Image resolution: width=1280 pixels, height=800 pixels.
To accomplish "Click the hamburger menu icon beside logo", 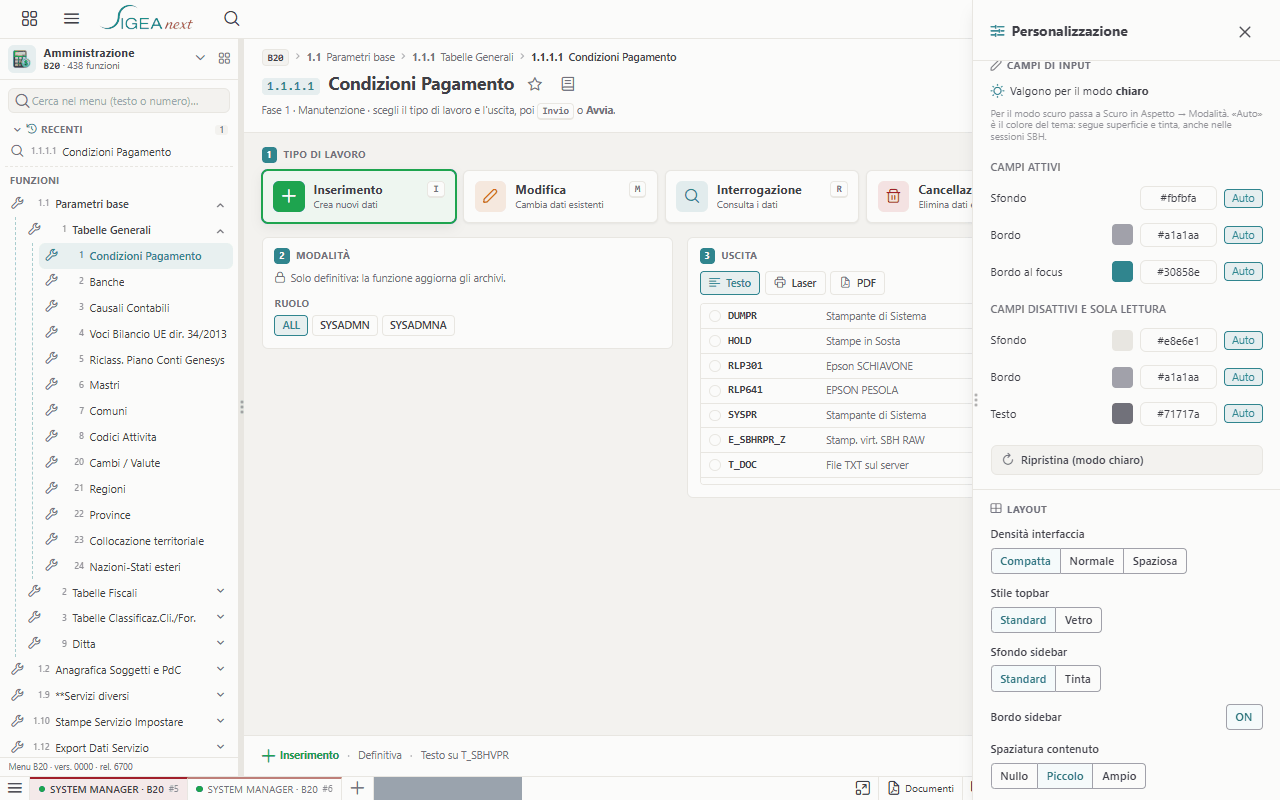I will coord(71,18).
